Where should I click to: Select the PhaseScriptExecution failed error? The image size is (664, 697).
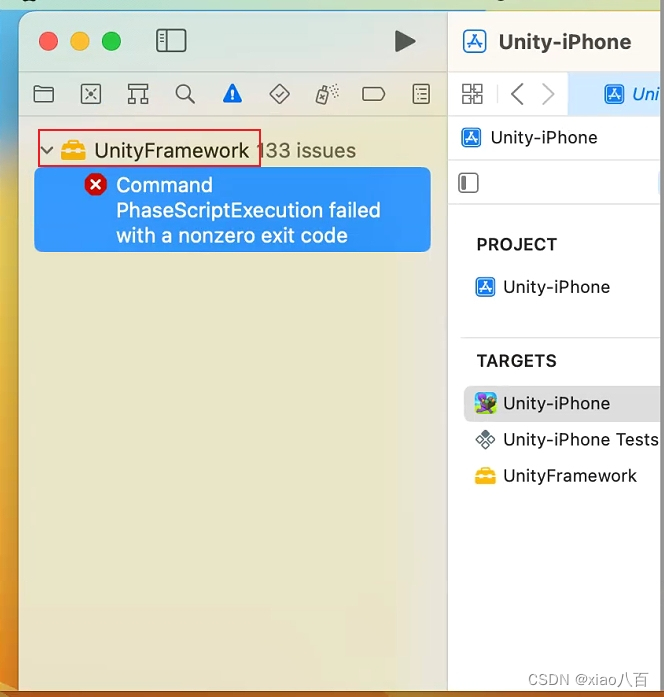coord(232,209)
